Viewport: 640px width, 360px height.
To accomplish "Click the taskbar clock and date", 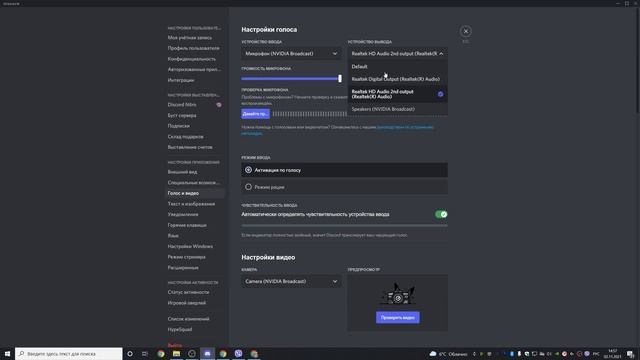I will (612, 353).
